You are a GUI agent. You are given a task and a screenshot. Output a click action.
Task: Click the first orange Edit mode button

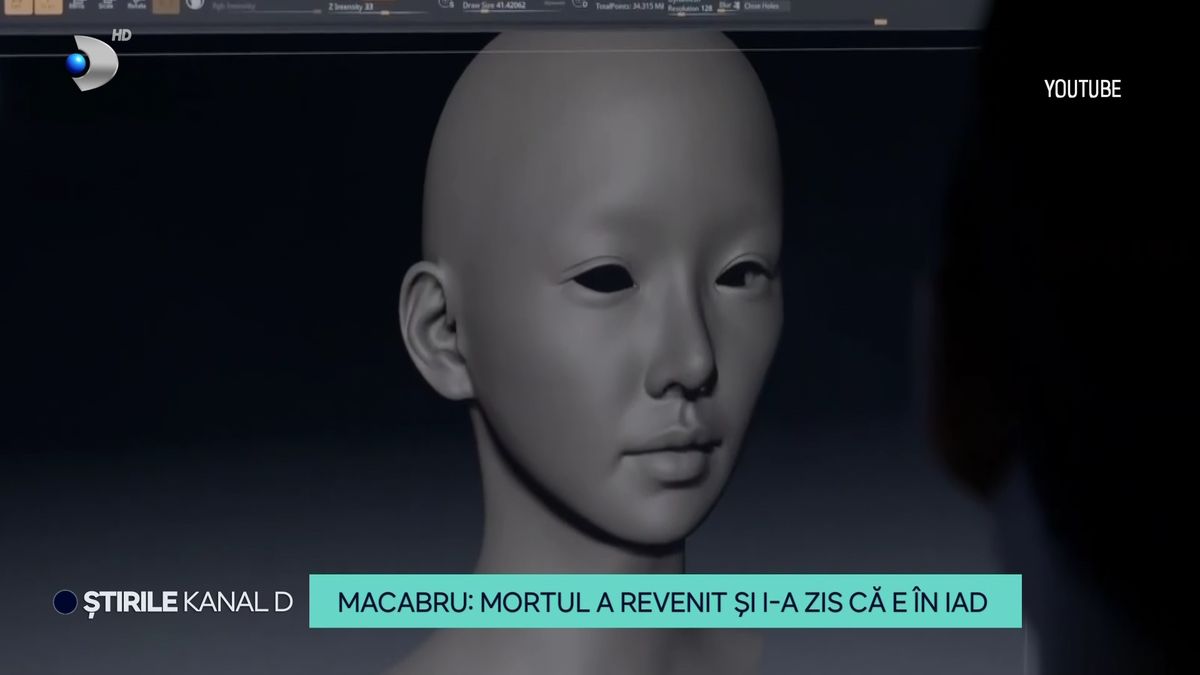point(16,5)
